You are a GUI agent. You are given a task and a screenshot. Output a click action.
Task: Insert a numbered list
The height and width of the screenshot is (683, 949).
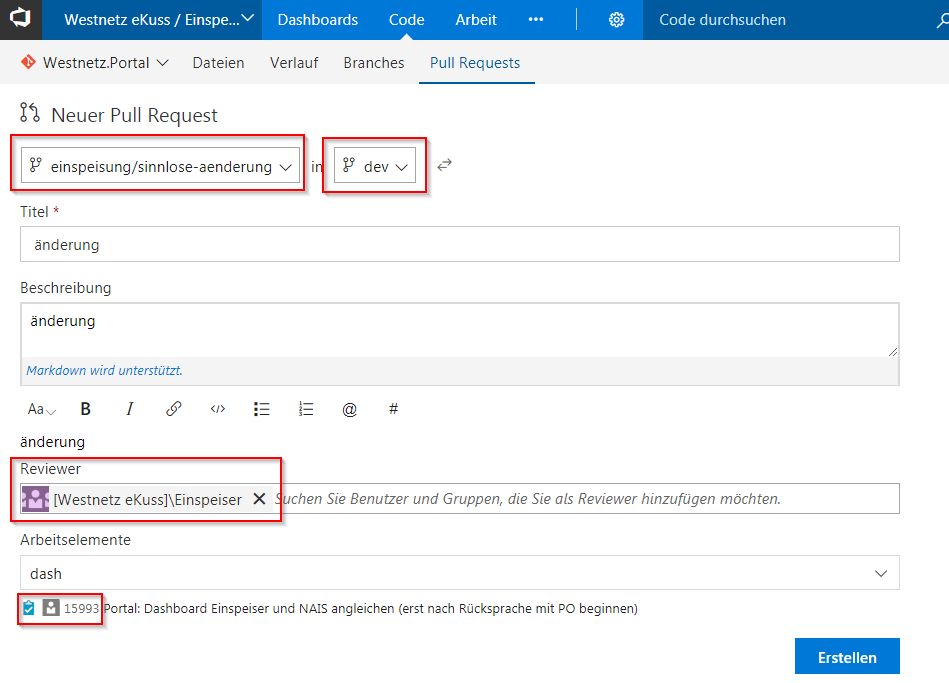(x=306, y=409)
